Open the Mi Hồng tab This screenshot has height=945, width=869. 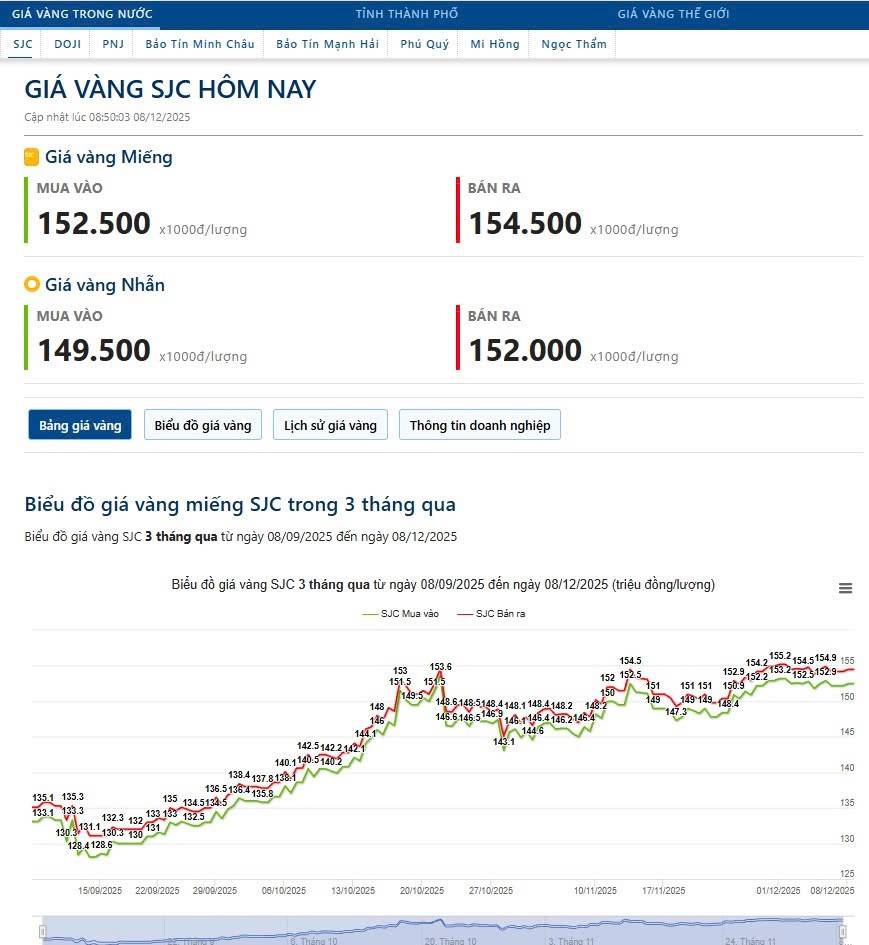click(494, 44)
